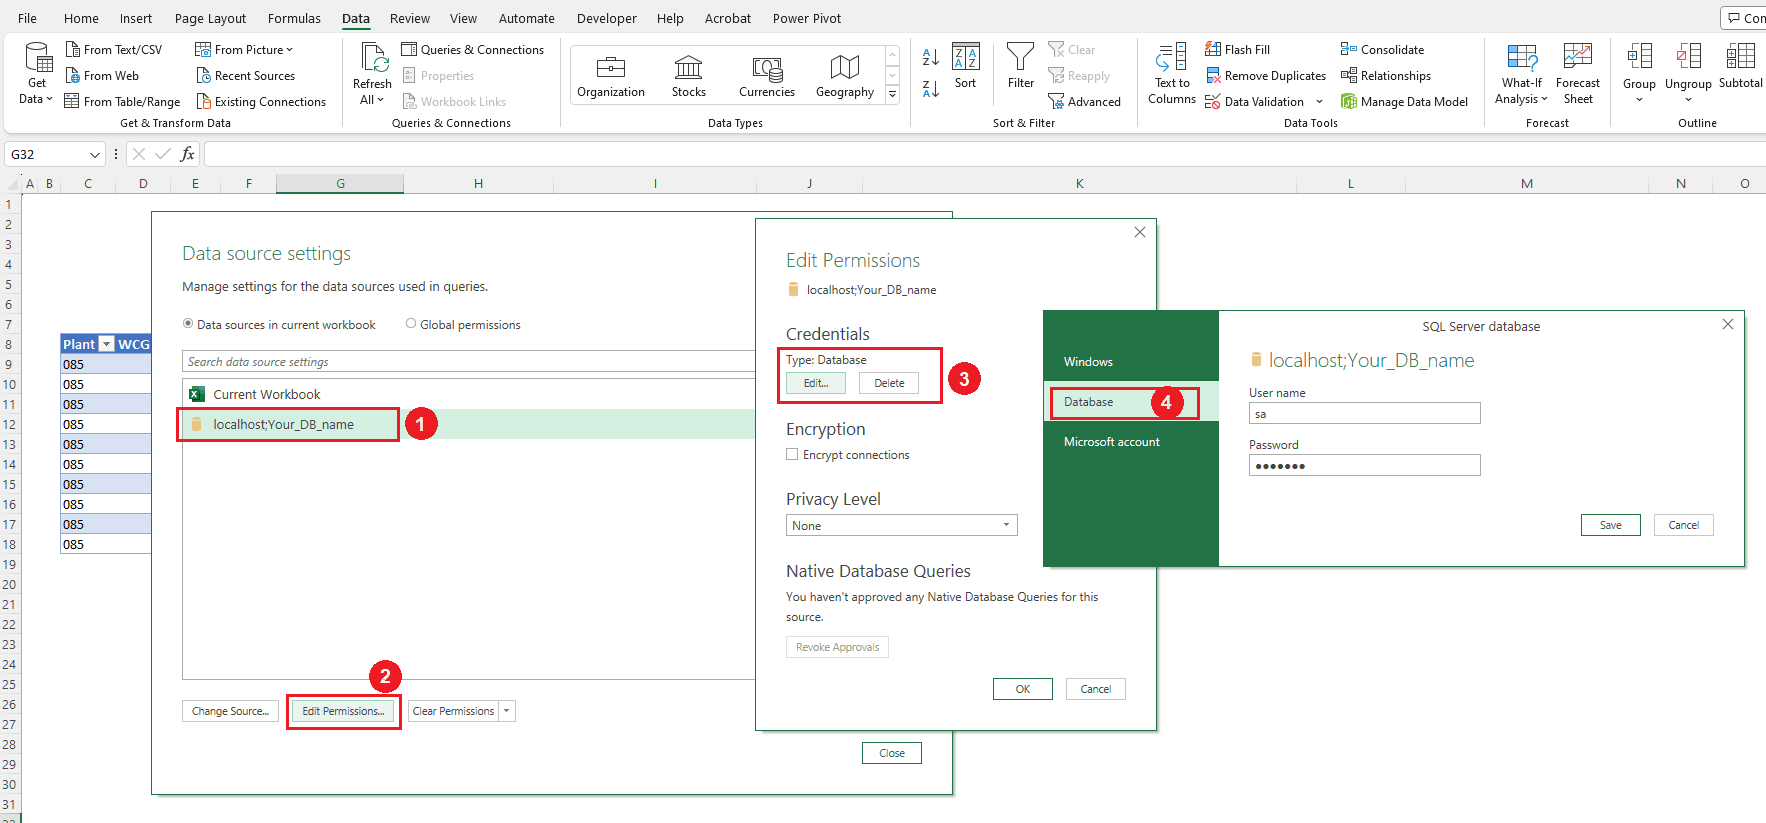Select localhost;Your_DB_name data source entry
Screen dimensions: 1766x823
pos(283,424)
